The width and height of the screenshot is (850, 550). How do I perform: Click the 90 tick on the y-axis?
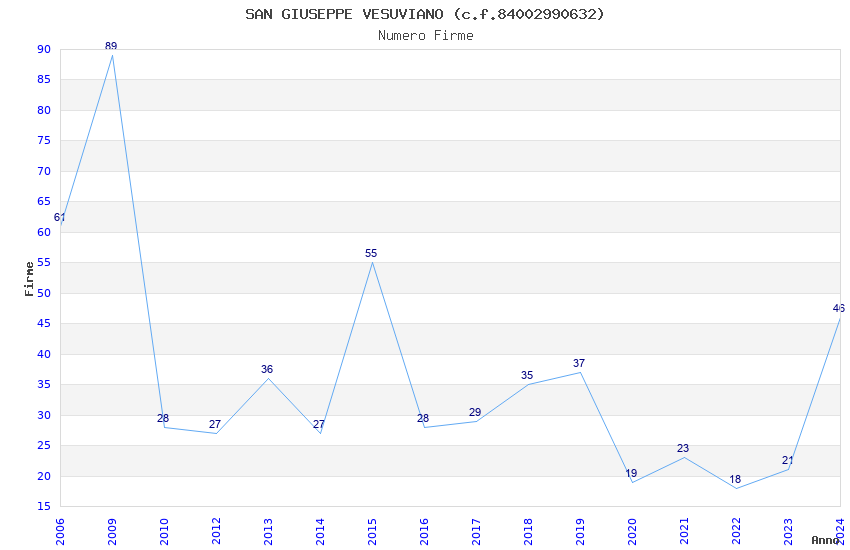coord(43,49)
